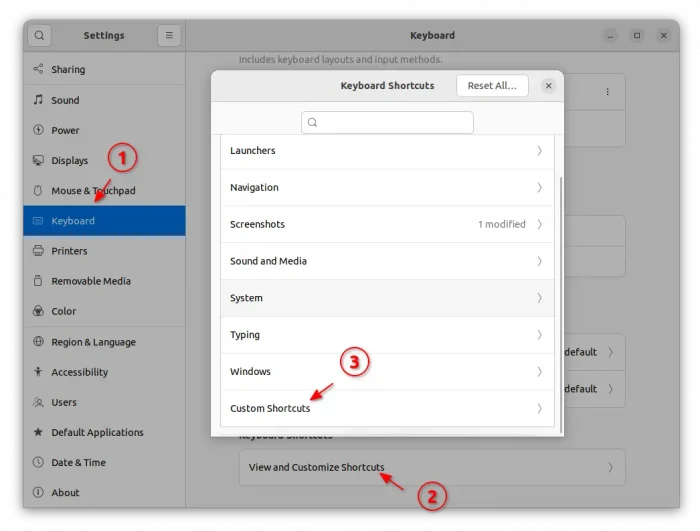
Task: Click the Accessibility icon in sidebar
Action: [x=38, y=372]
